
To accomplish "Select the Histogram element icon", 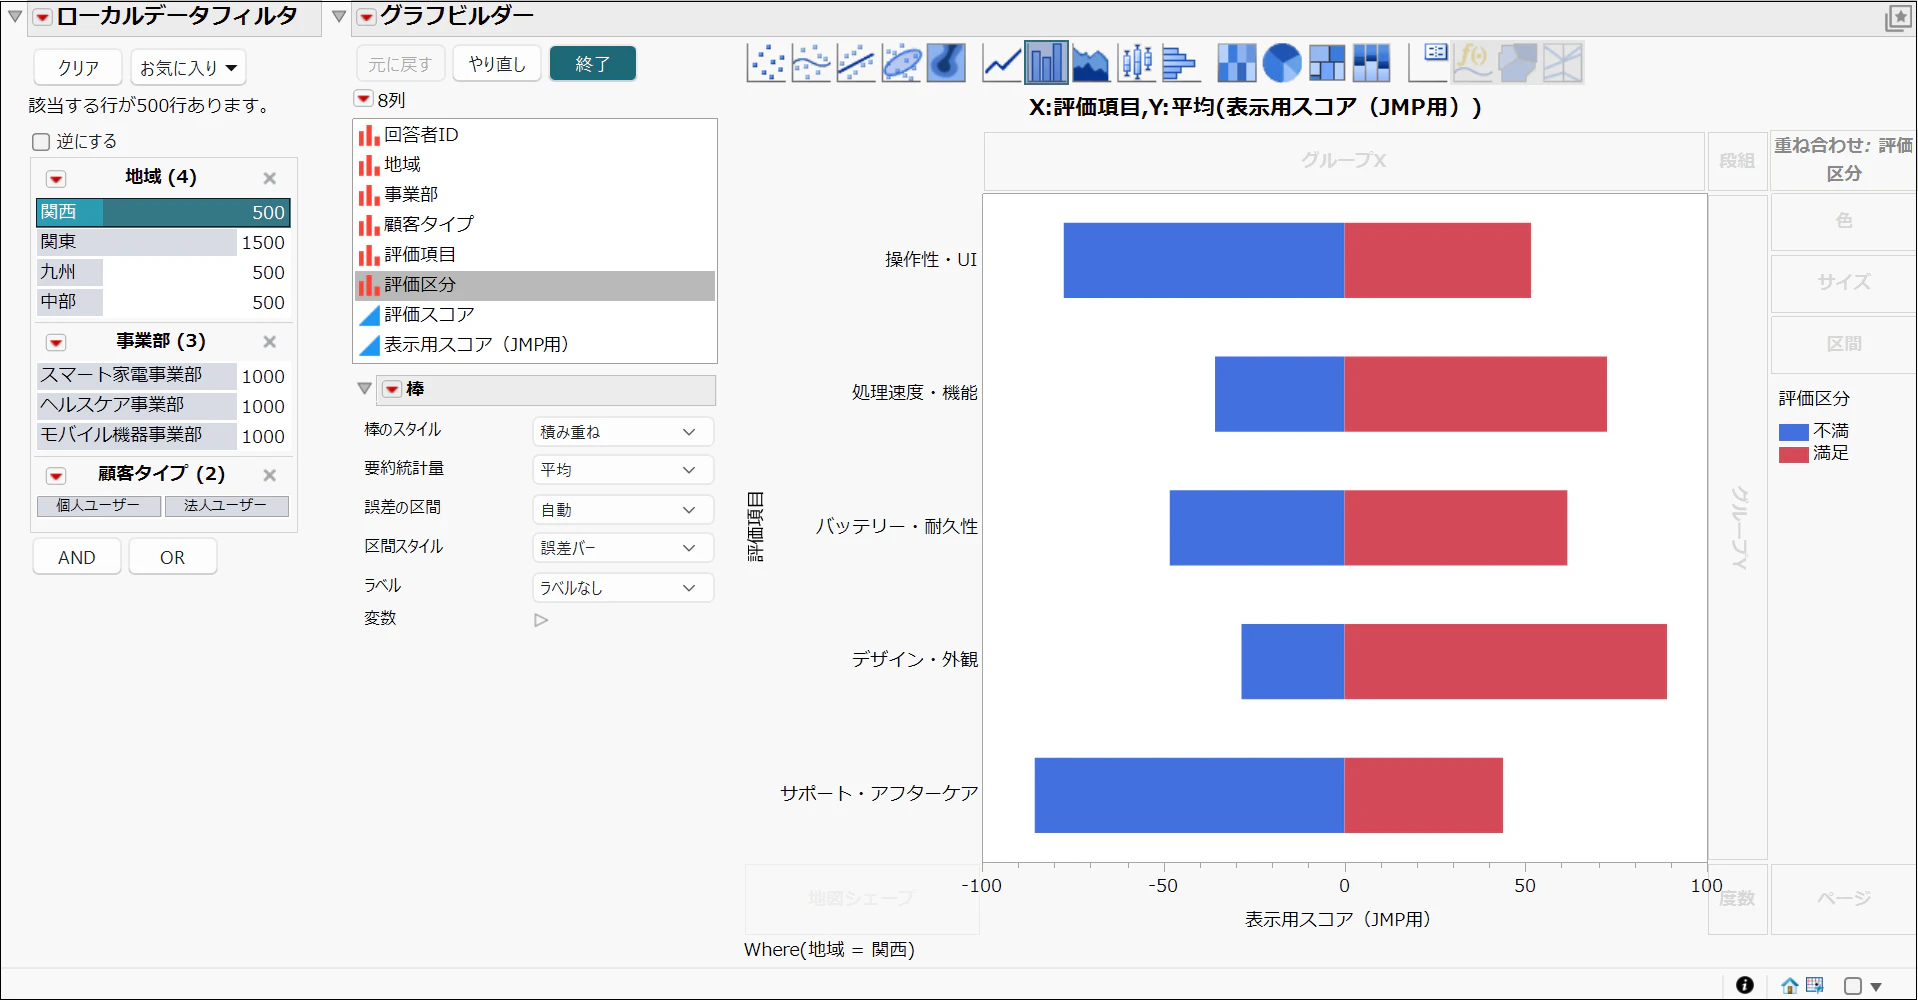I will [x=1181, y=63].
